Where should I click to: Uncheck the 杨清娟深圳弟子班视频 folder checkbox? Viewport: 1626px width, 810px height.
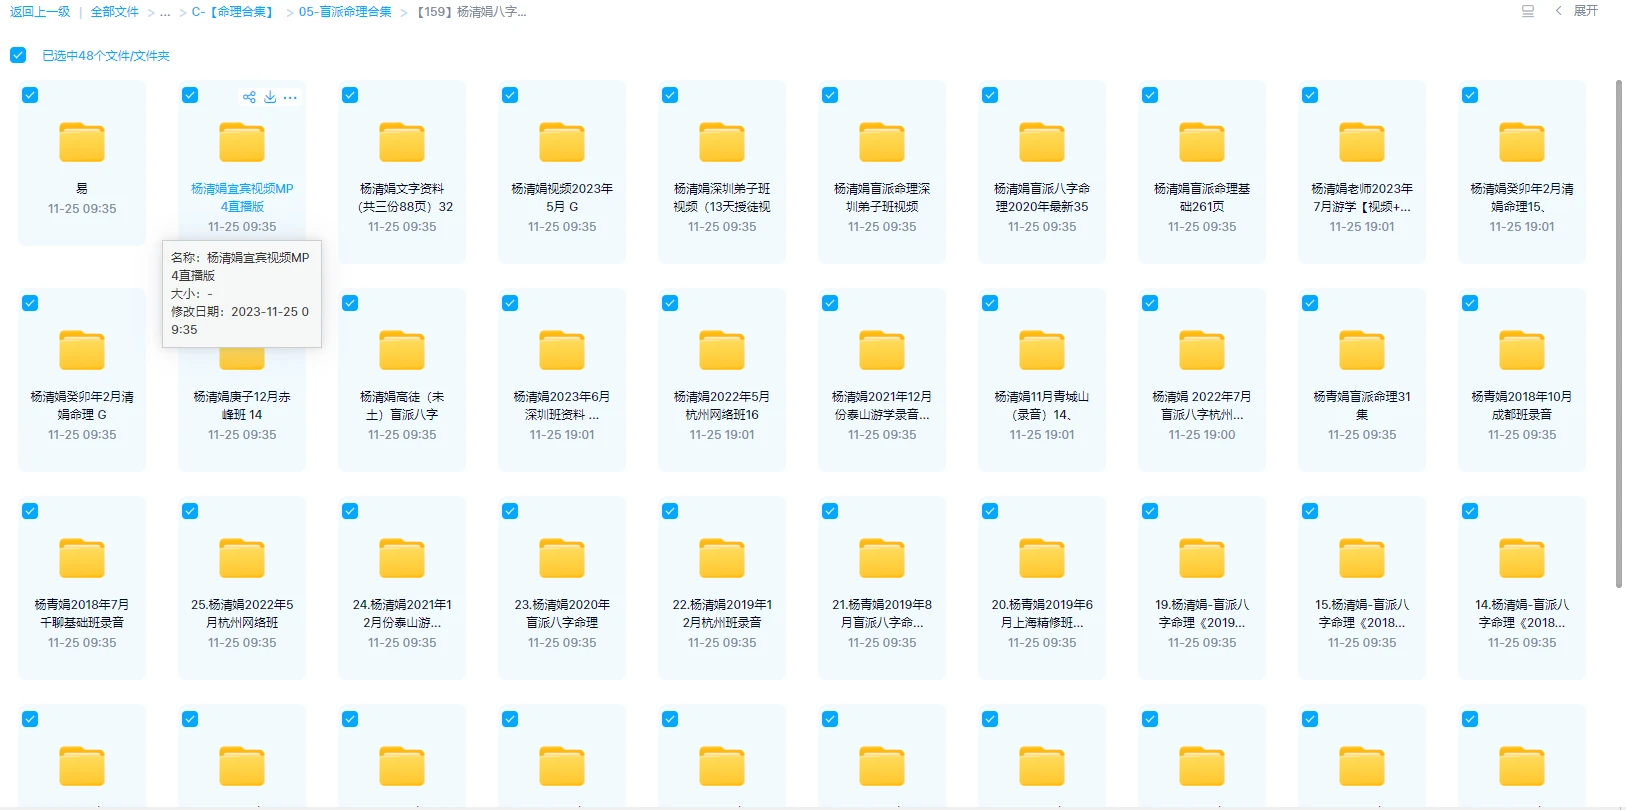[x=670, y=95]
